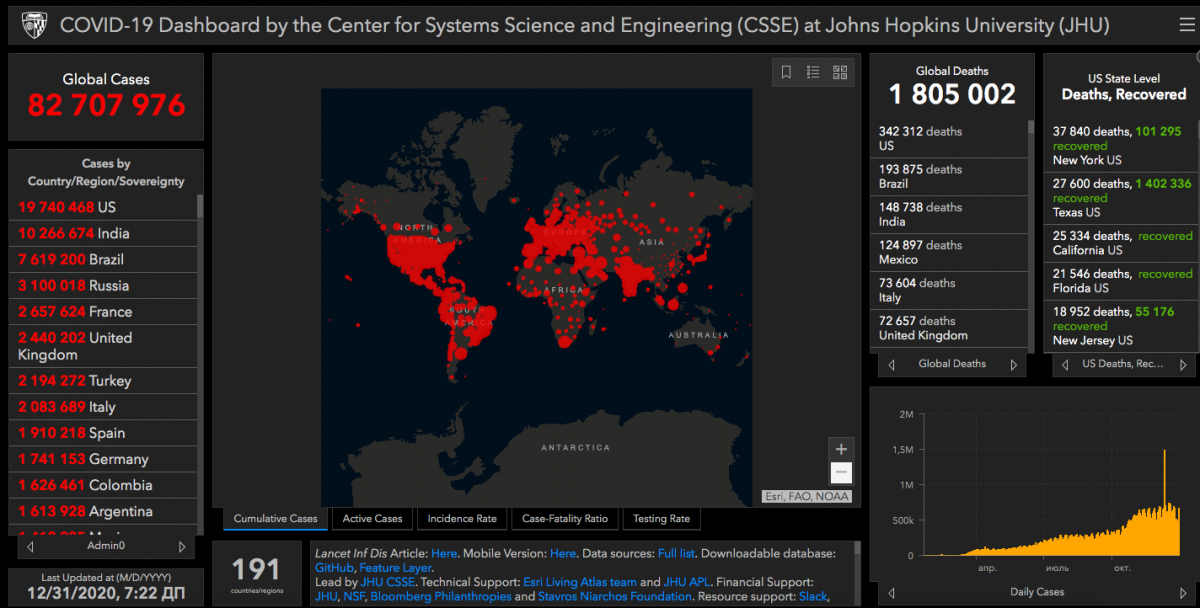Open the Mobile Version Here link
1200x608 pixels.
click(x=563, y=553)
